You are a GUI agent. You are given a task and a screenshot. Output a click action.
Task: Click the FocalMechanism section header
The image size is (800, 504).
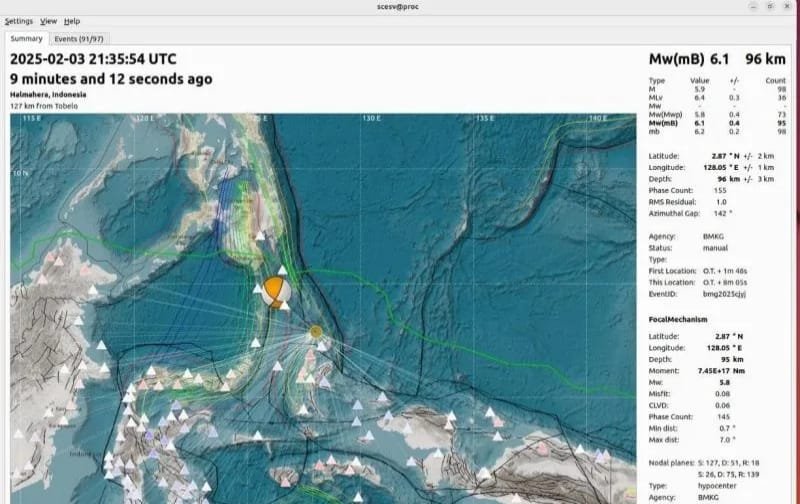(x=678, y=319)
